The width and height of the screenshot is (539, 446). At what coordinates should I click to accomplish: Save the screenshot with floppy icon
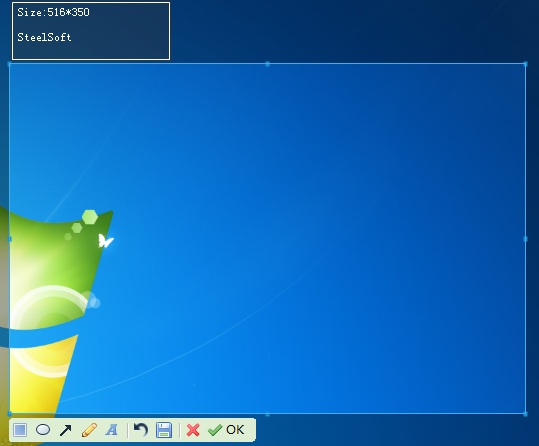coord(164,430)
